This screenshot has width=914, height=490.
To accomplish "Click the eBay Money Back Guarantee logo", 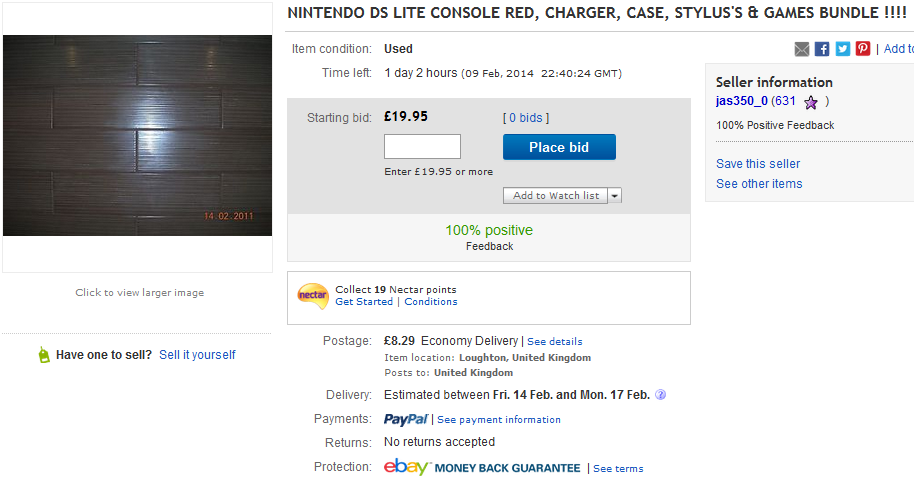I will (482, 467).
